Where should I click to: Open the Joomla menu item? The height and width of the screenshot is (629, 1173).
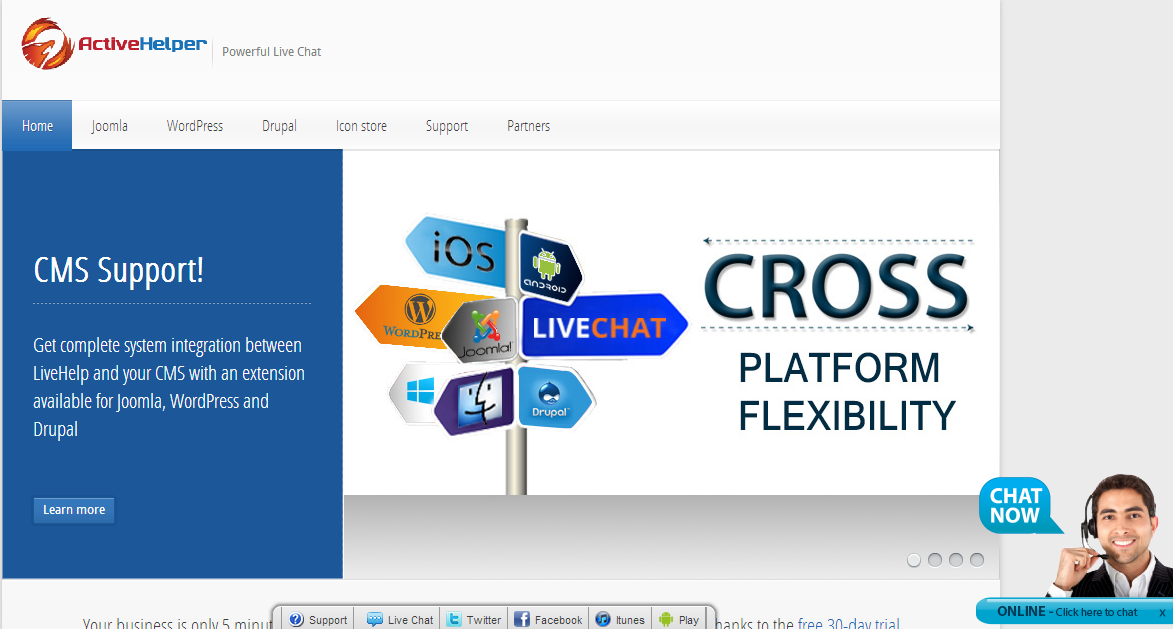coord(109,126)
